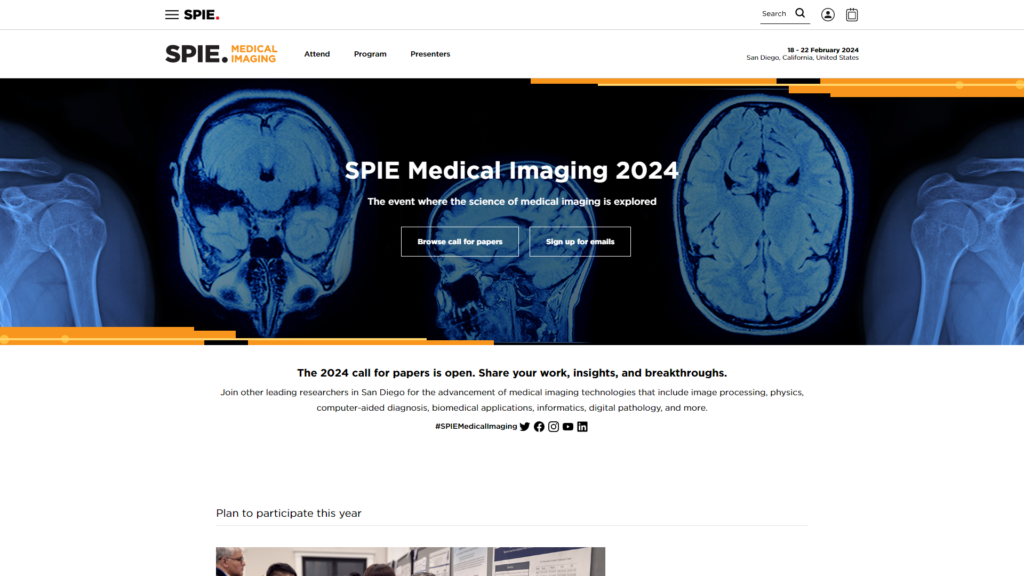Open the Facebook social icon
1024x576 pixels.
tap(539, 426)
